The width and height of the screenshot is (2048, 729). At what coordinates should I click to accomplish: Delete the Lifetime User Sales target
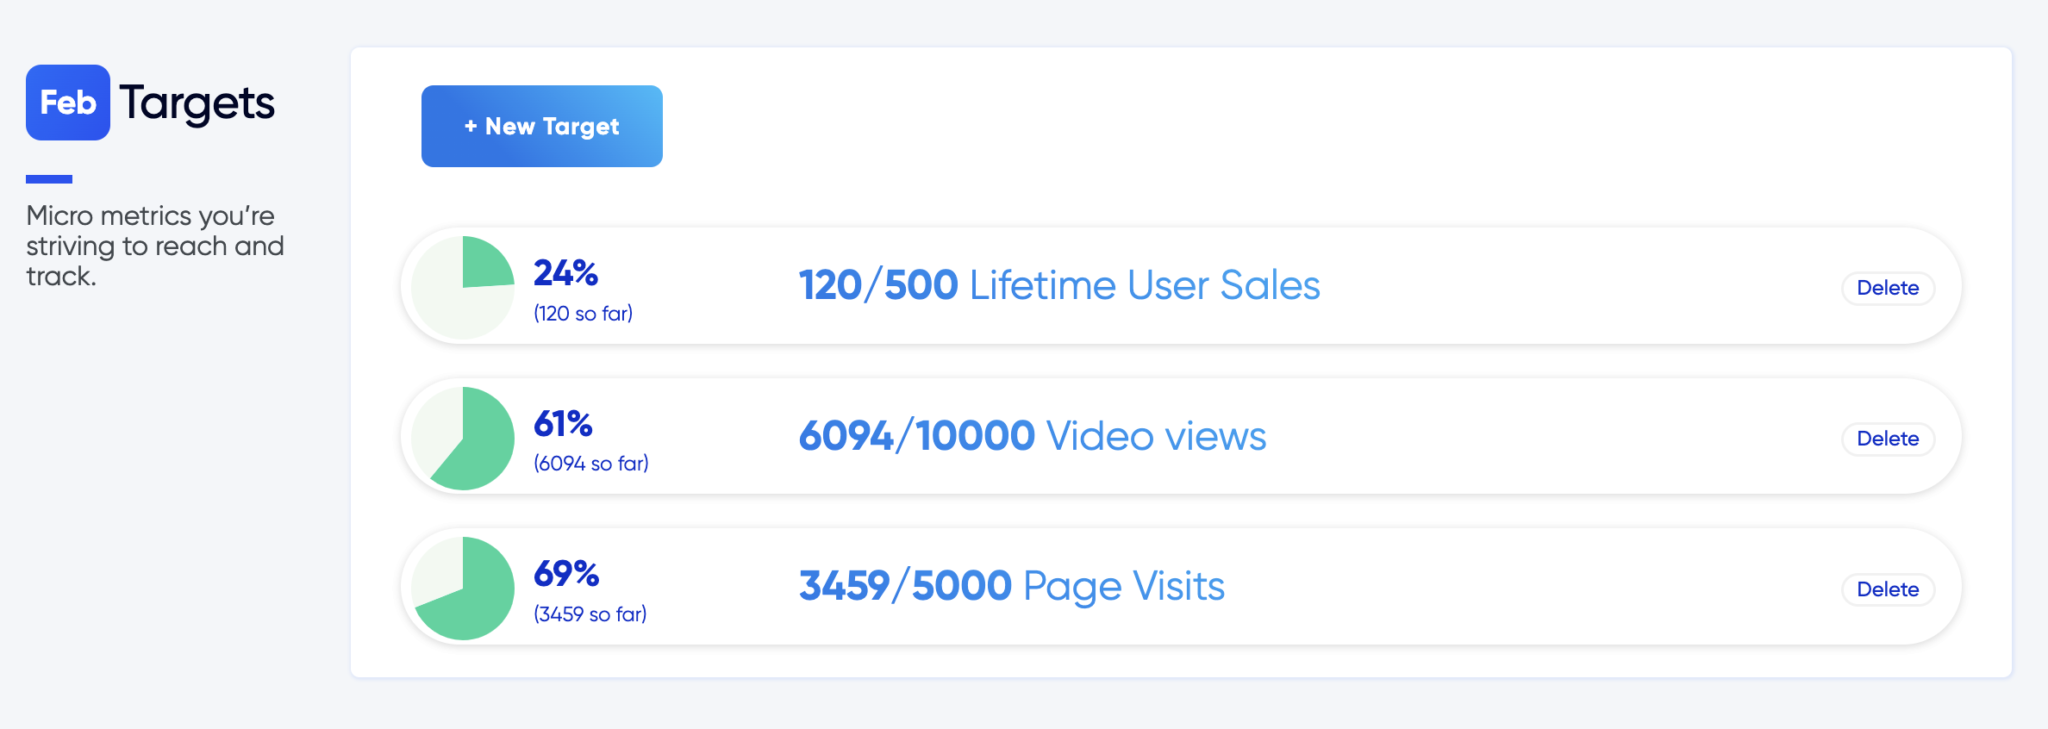click(x=1887, y=288)
